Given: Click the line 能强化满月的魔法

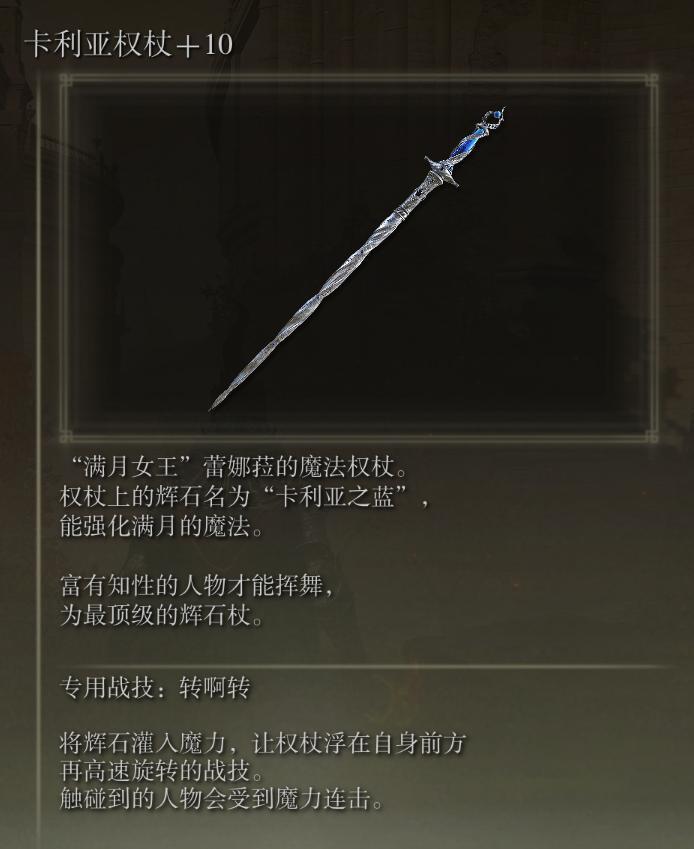Looking at the screenshot, I should [161, 526].
